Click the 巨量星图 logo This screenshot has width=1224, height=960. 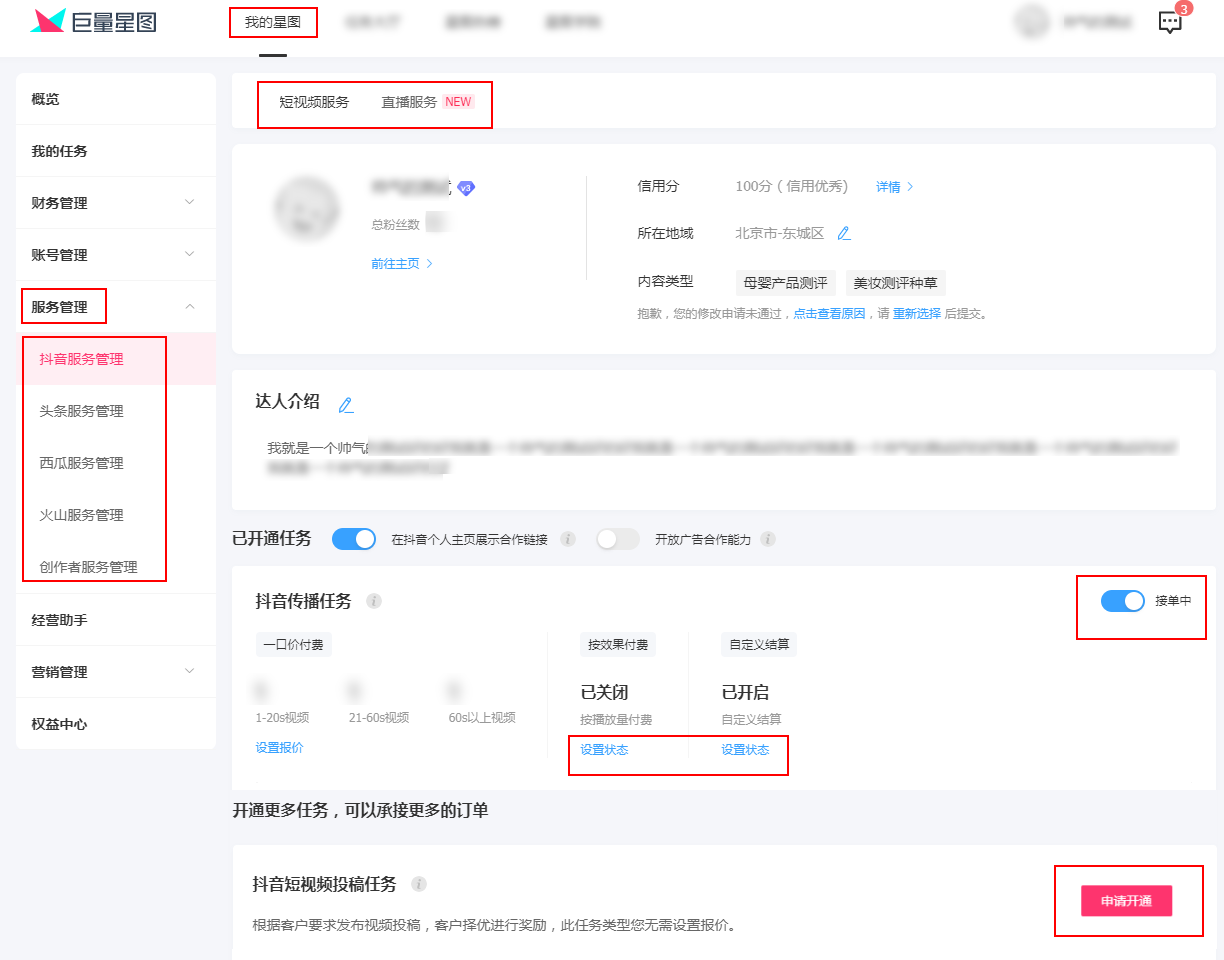(93, 21)
